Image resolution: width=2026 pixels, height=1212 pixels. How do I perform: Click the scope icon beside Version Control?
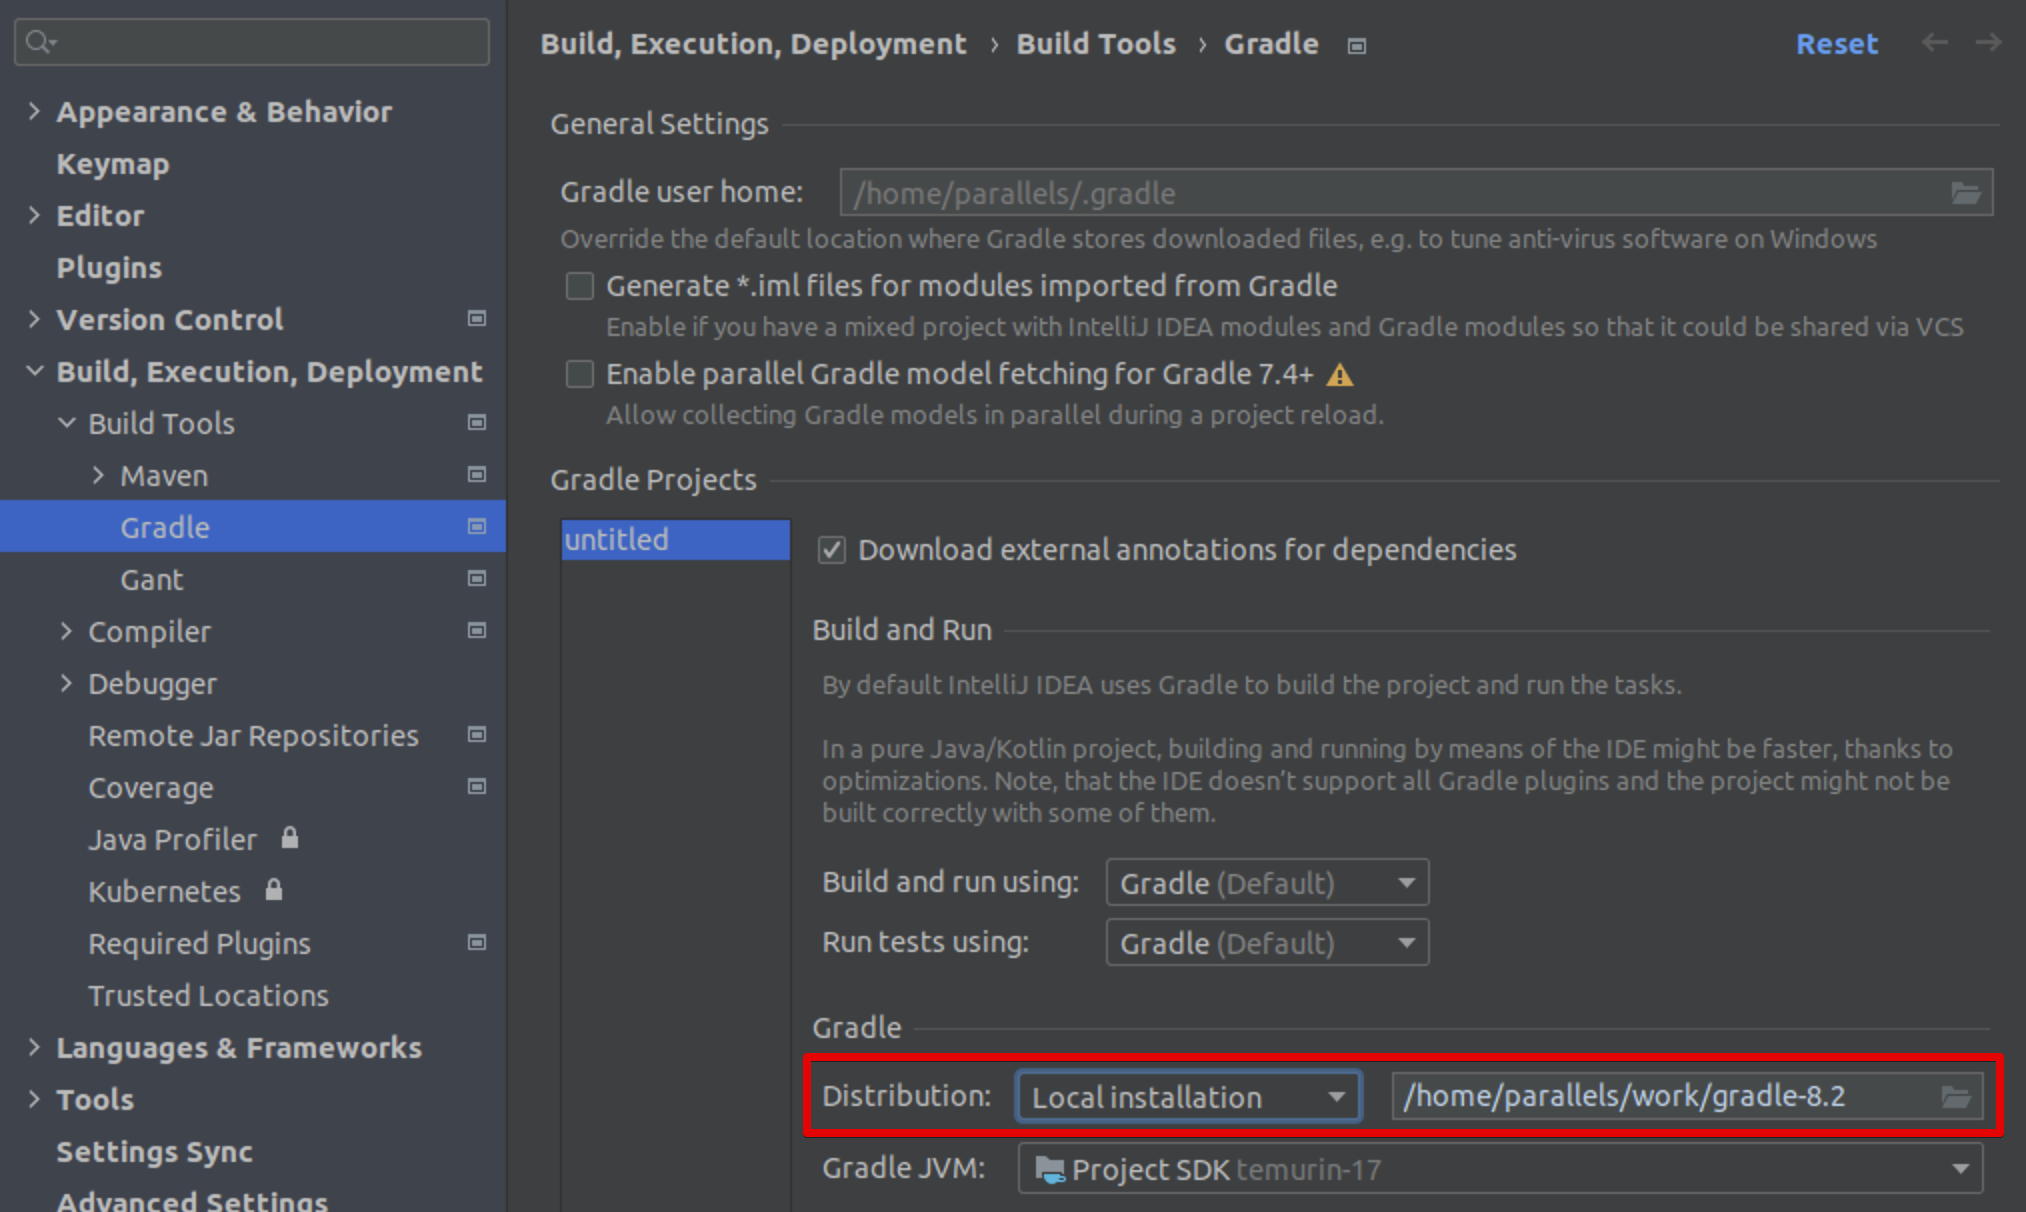476,319
